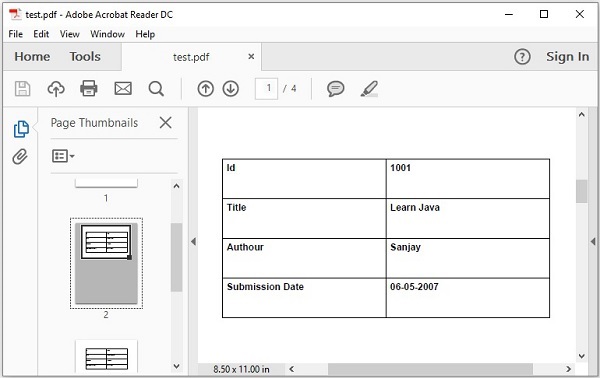Collapse the left navigation pane arrow
The image size is (600, 378).
tap(193, 241)
